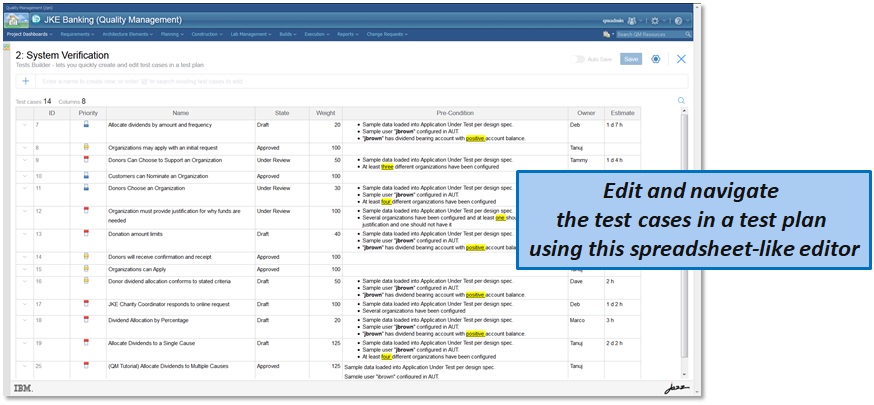Click the priority icon for test case 7
The height and width of the screenshot is (405, 874).
tap(86, 125)
